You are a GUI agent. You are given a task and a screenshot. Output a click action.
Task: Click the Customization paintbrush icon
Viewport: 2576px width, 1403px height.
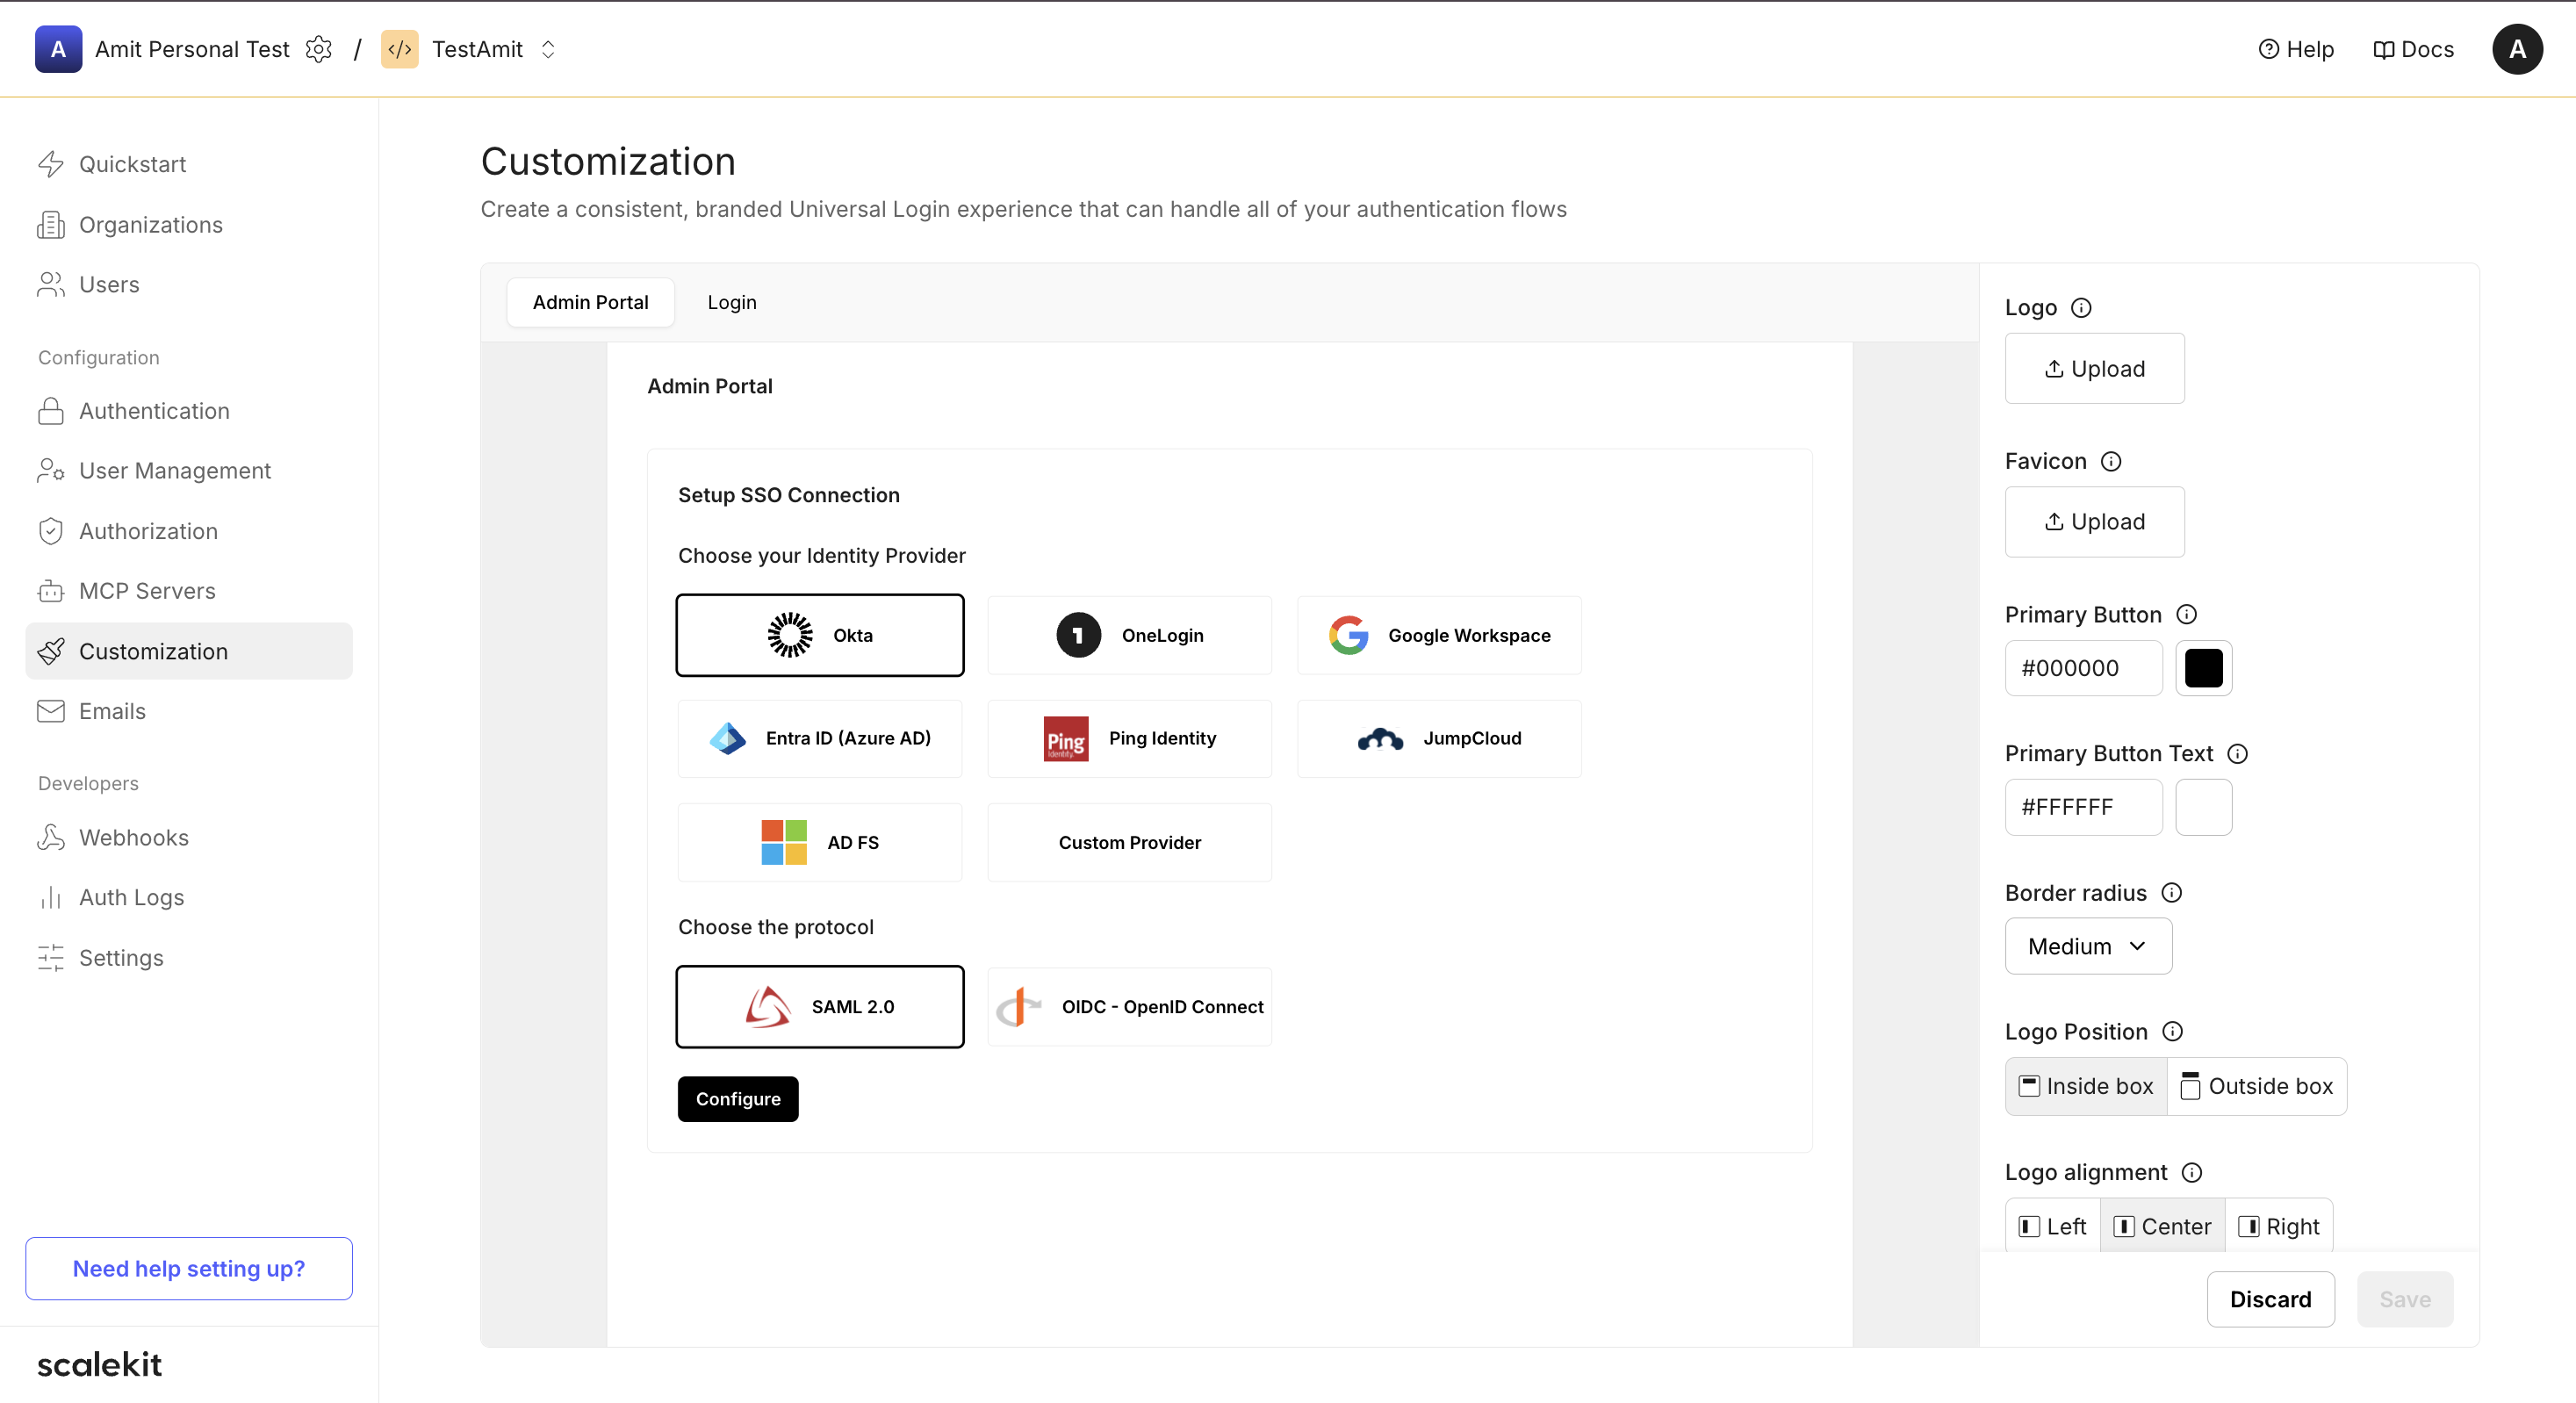pyautogui.click(x=51, y=651)
